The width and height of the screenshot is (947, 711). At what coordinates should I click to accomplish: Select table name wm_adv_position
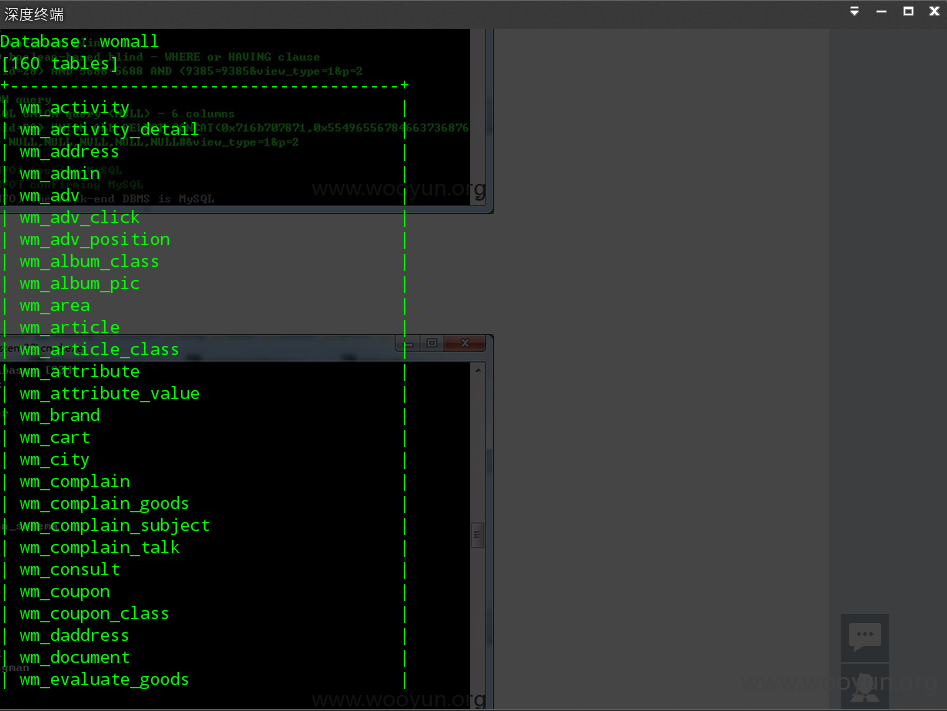[95, 239]
